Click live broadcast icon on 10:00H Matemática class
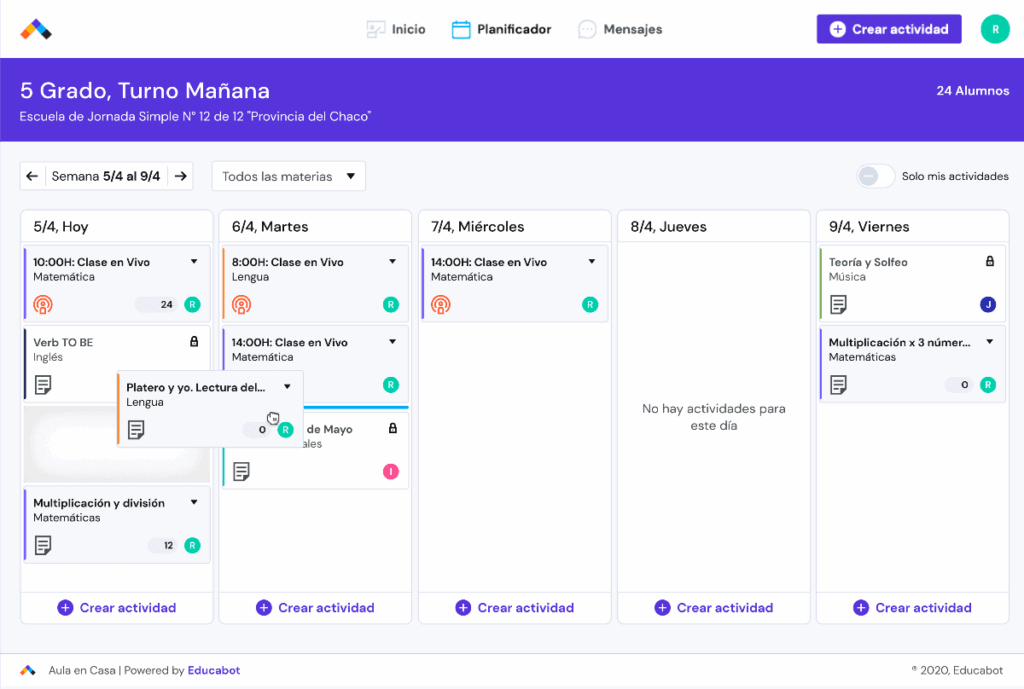Screen dimensions: 1024x689 click(43, 305)
